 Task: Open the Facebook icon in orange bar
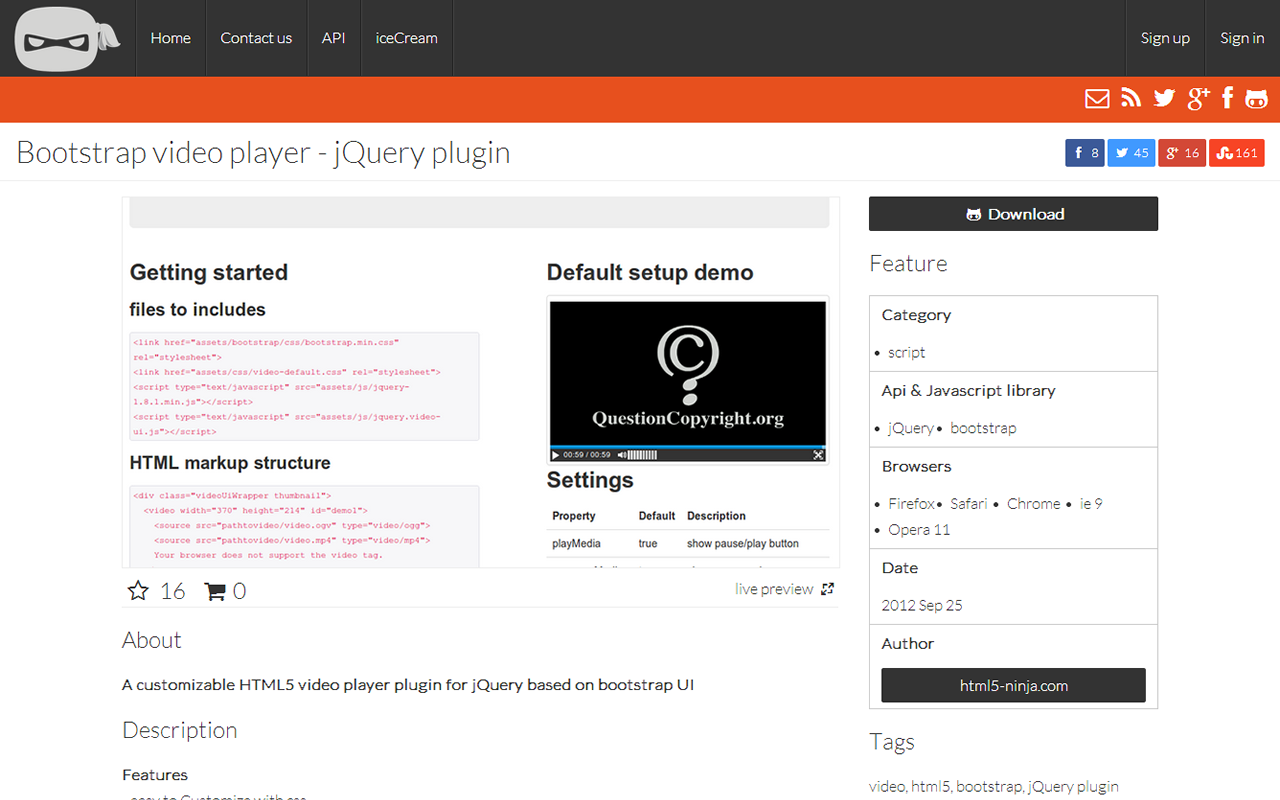[x=1227, y=98]
